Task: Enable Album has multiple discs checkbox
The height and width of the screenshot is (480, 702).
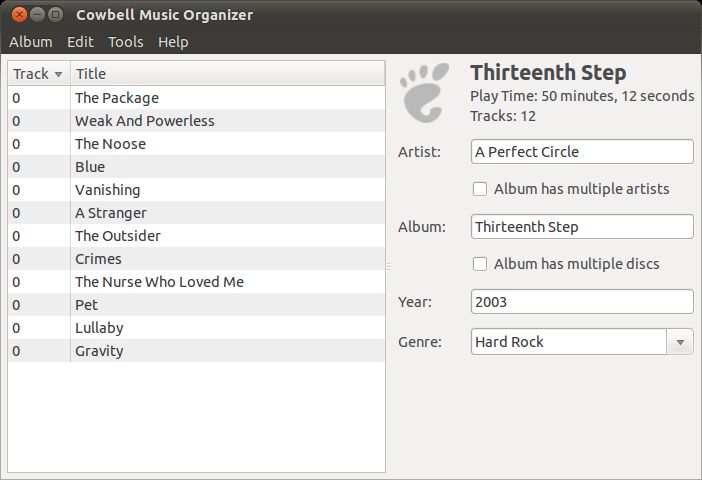Action: coord(480,264)
